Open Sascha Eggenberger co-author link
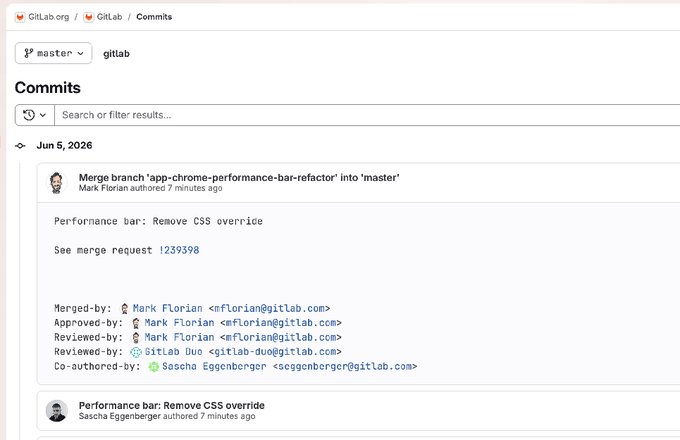Viewport: 680px width, 440px height. [x=214, y=366]
